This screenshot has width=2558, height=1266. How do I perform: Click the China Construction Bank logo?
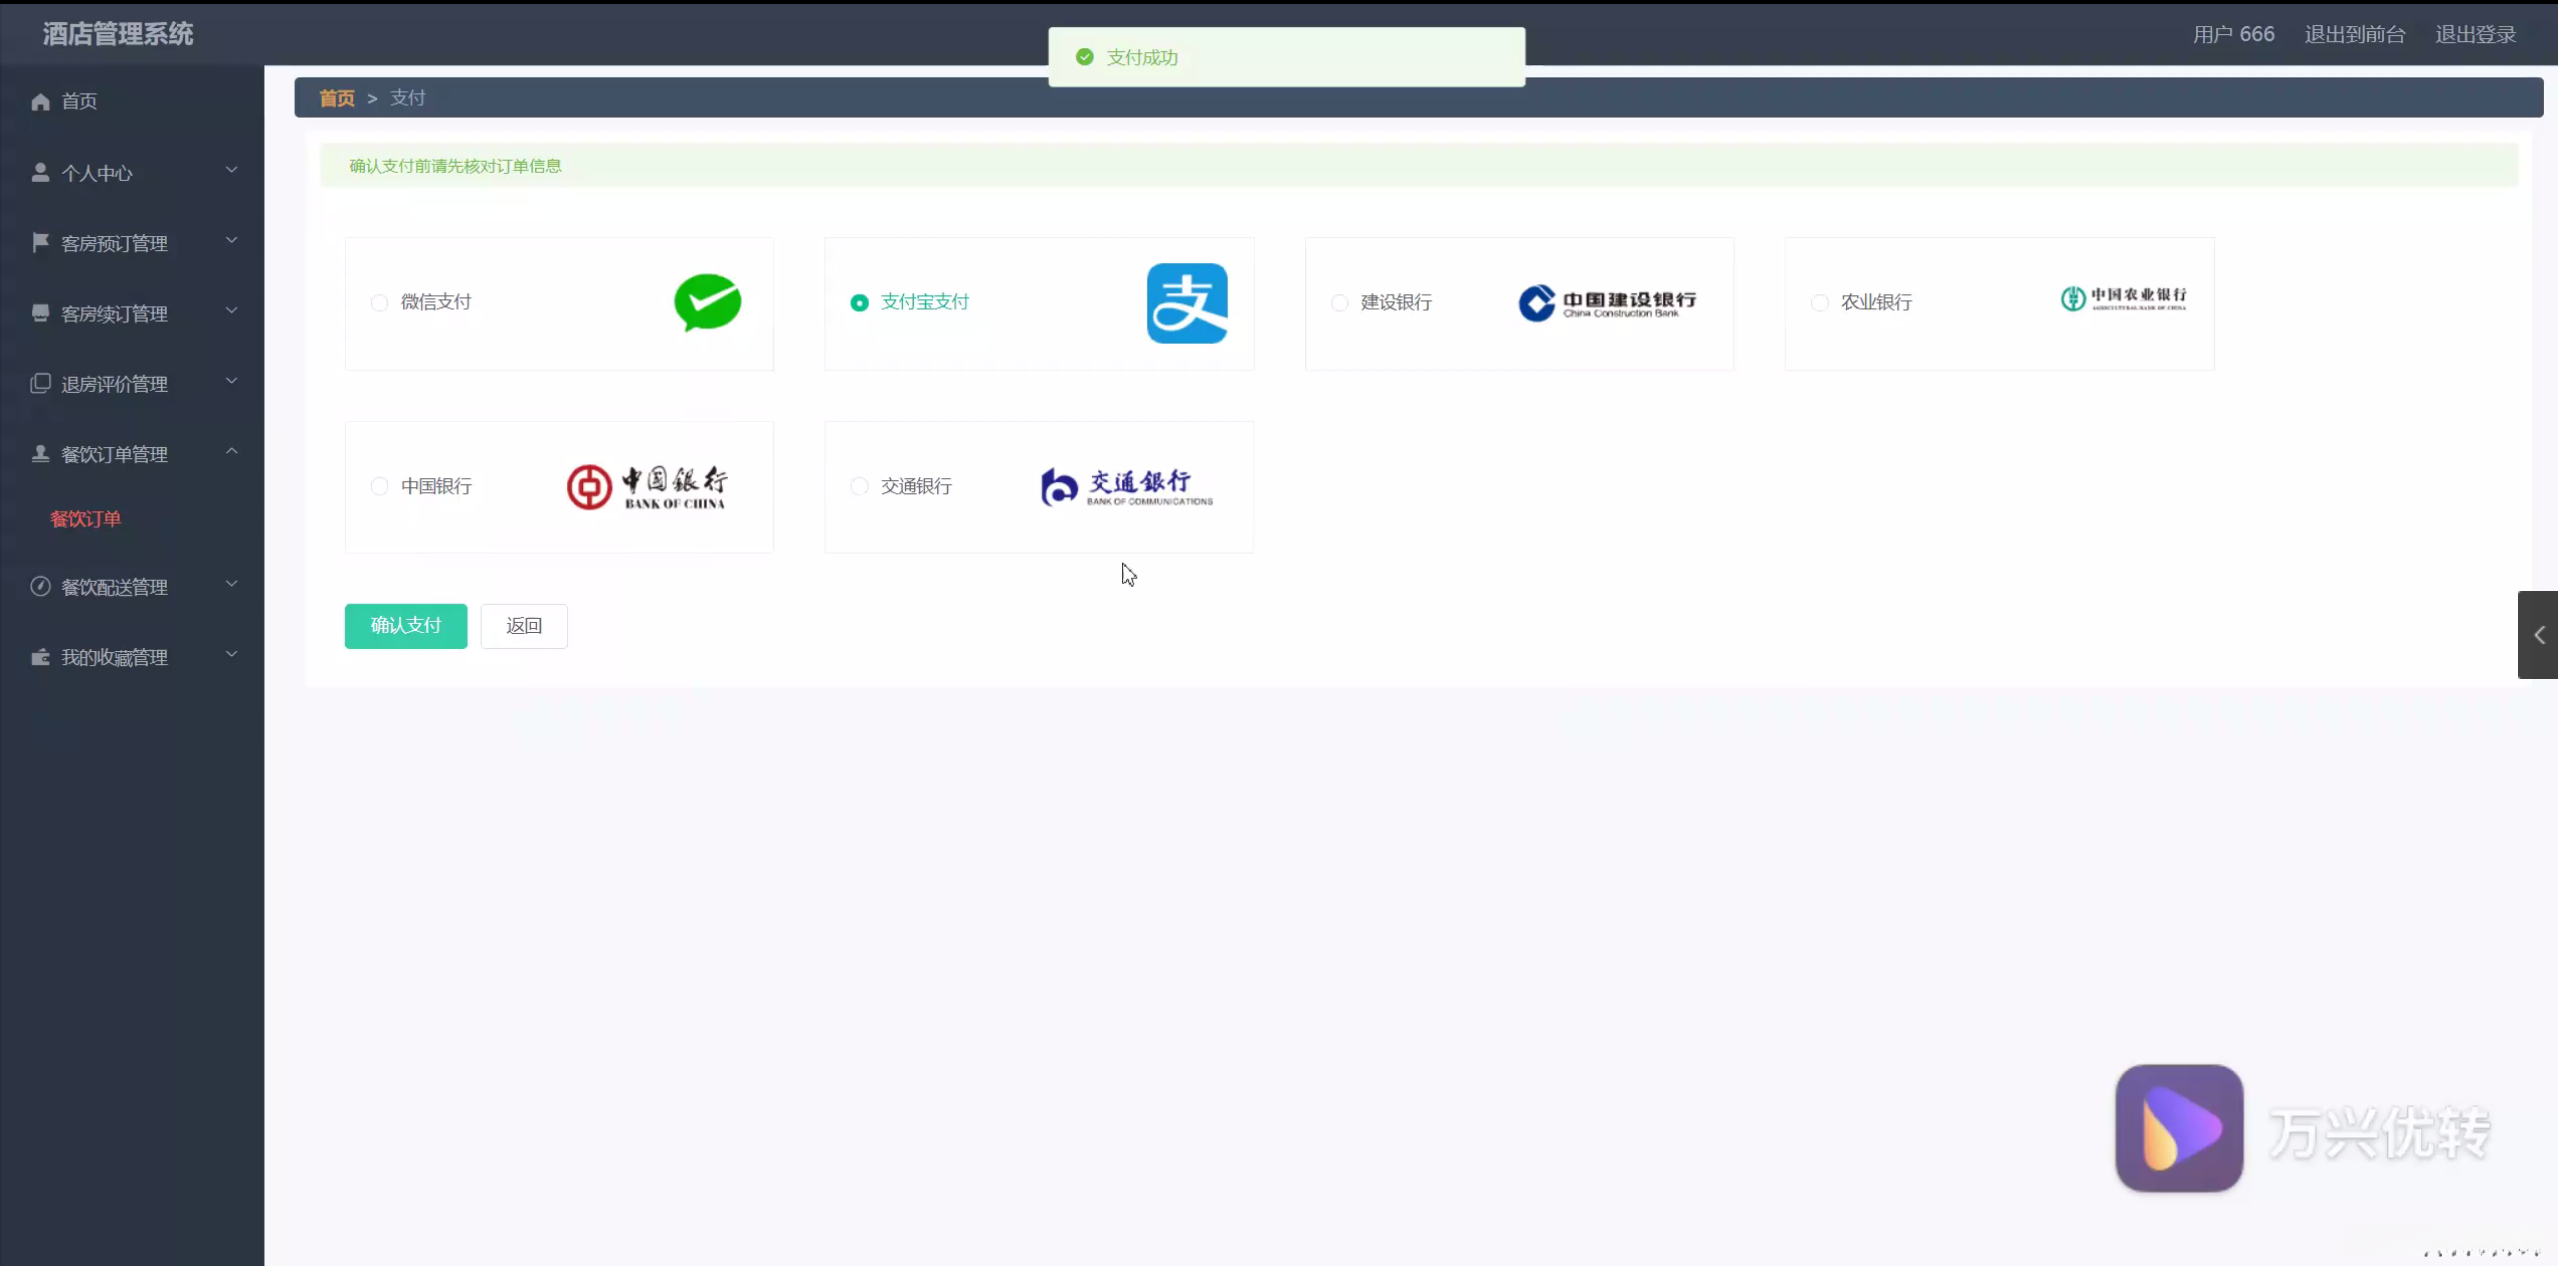point(1606,303)
